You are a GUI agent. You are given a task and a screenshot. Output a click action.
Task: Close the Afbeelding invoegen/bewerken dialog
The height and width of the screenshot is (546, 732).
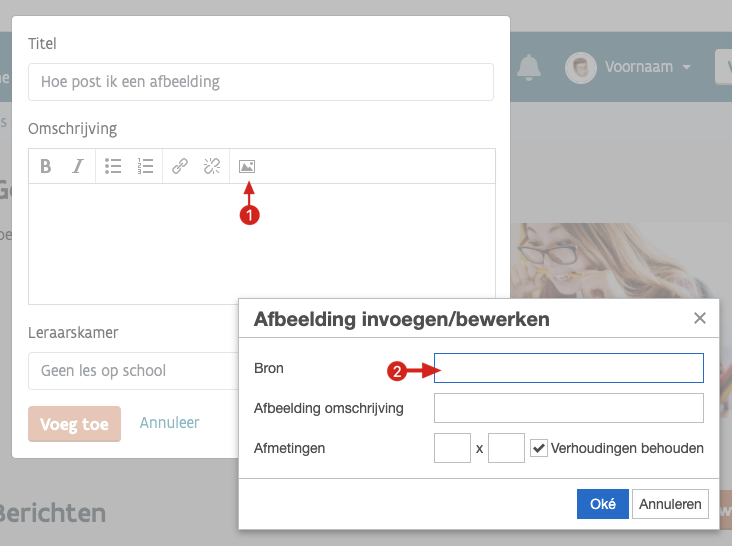point(699,318)
